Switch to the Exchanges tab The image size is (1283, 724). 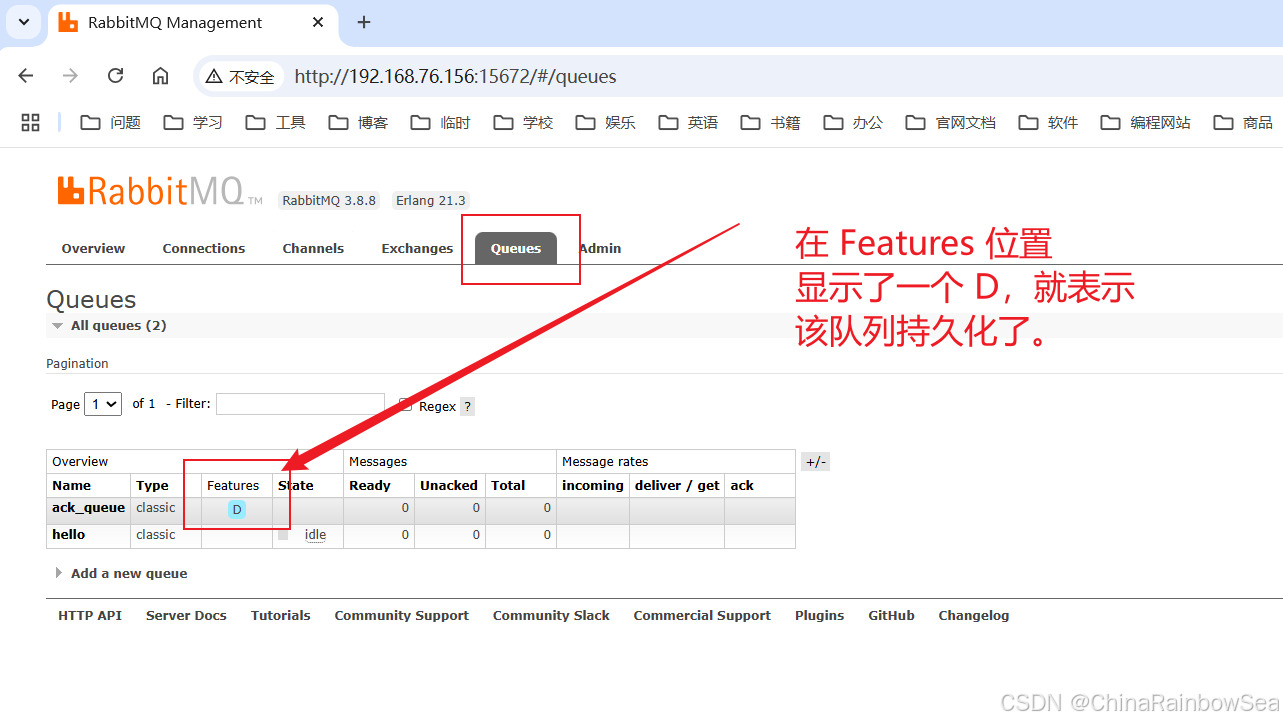(x=417, y=248)
